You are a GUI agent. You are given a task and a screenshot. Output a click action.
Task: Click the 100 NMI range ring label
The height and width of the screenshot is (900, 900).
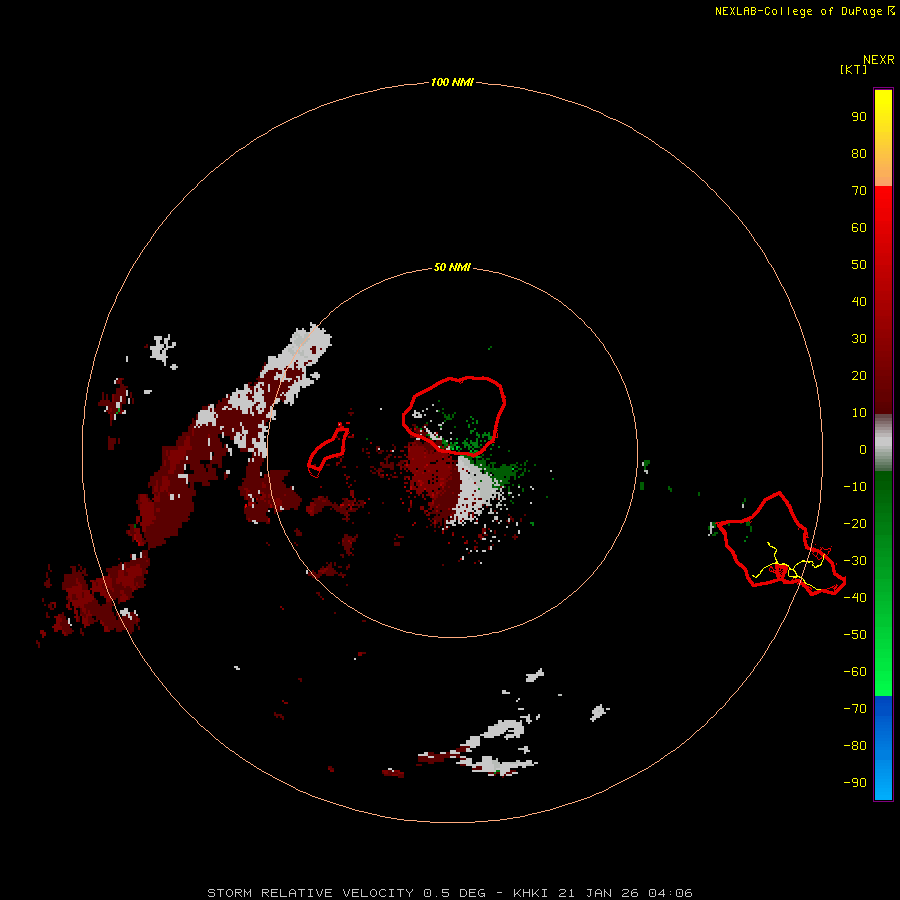(x=452, y=82)
